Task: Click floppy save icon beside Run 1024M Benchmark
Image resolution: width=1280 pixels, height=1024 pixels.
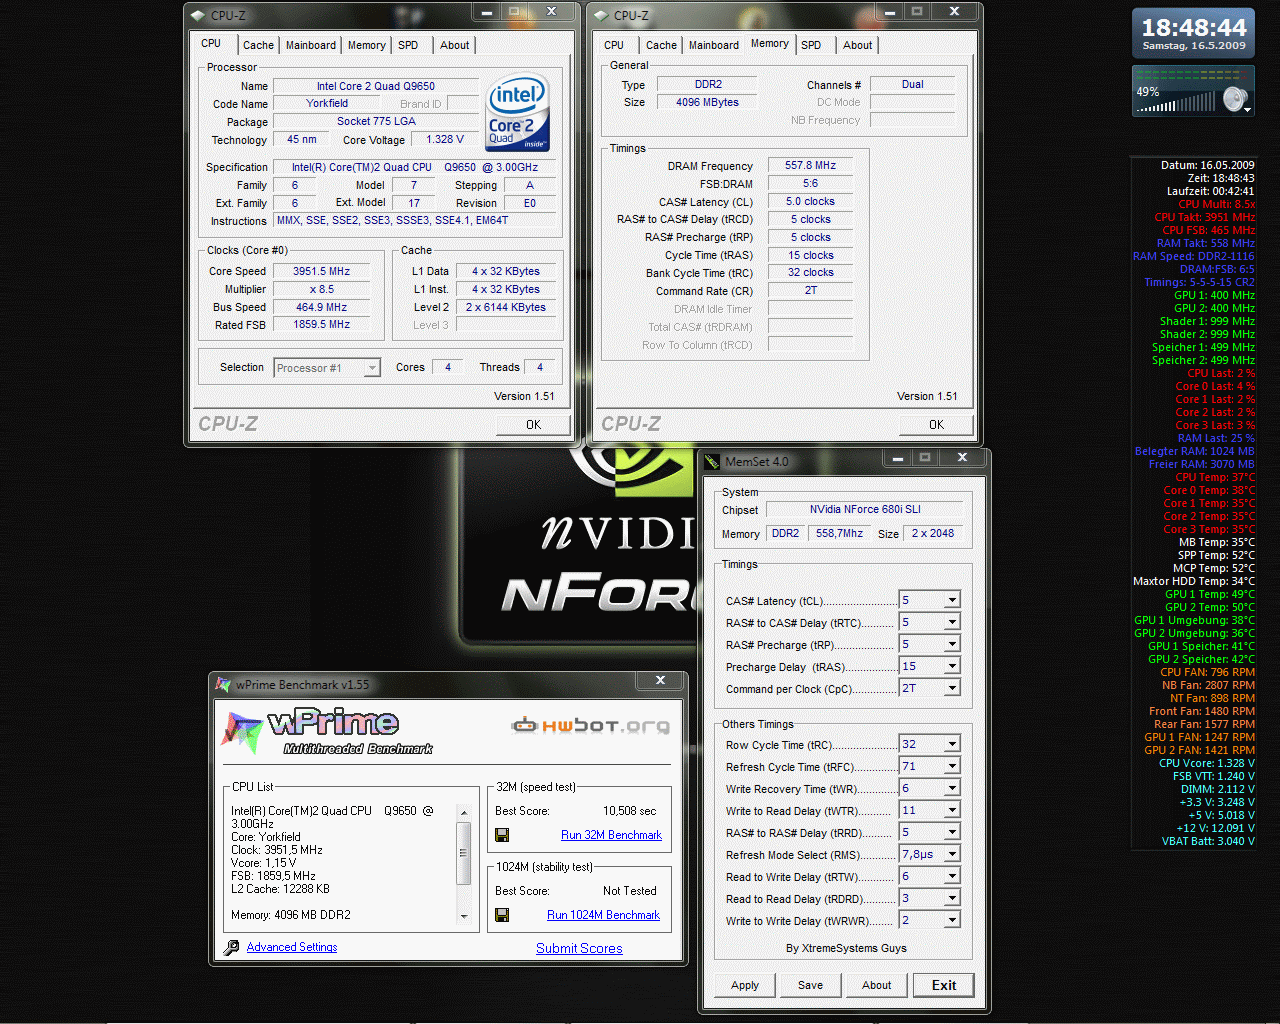Action: click(x=502, y=915)
